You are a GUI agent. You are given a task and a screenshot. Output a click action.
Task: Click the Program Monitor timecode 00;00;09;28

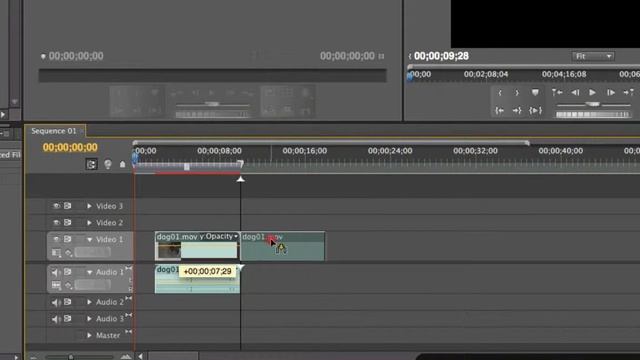point(441,56)
